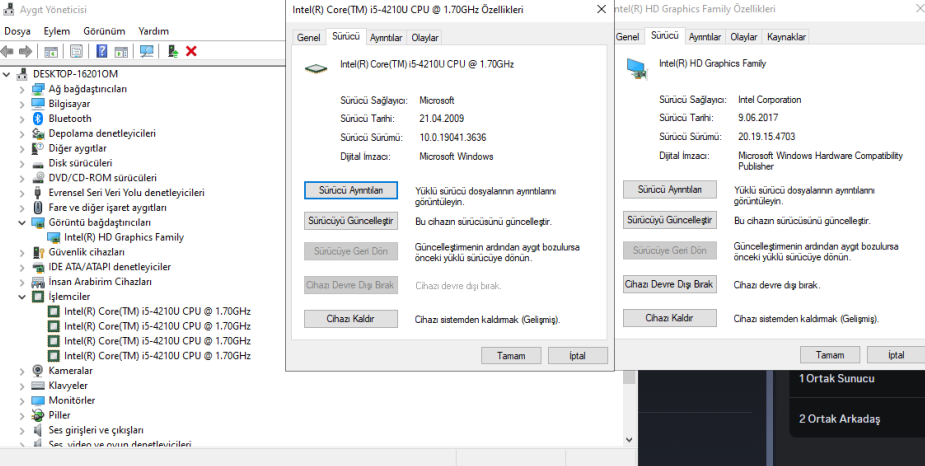Switch to Olaylar tab in CPU properties dialog

[x=425, y=37]
